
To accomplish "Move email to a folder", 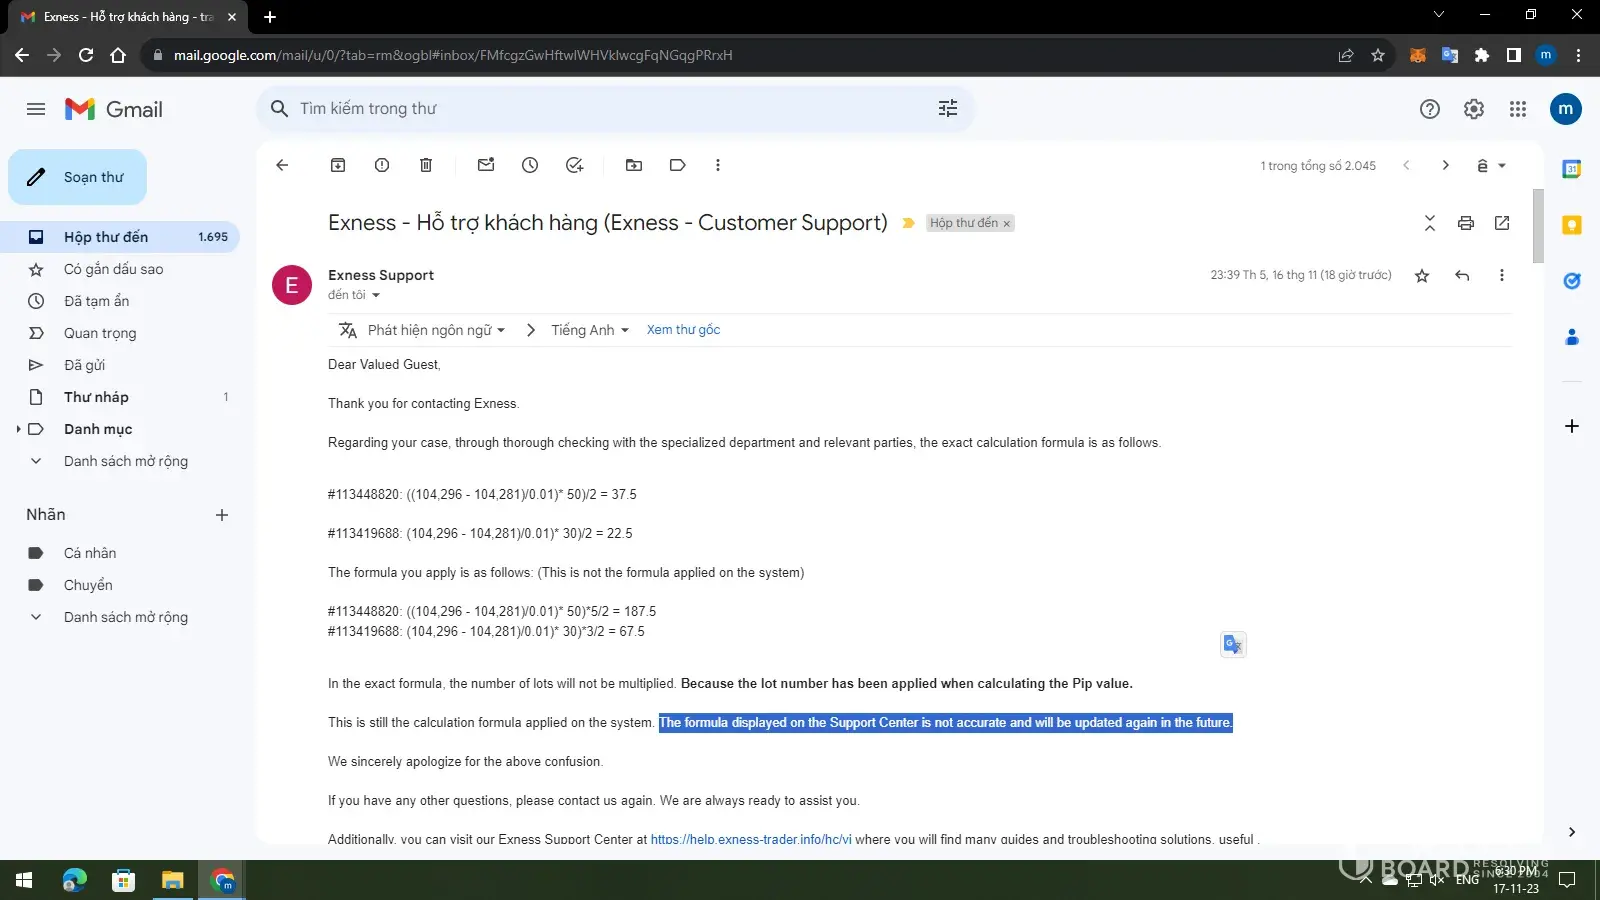I will (x=634, y=165).
